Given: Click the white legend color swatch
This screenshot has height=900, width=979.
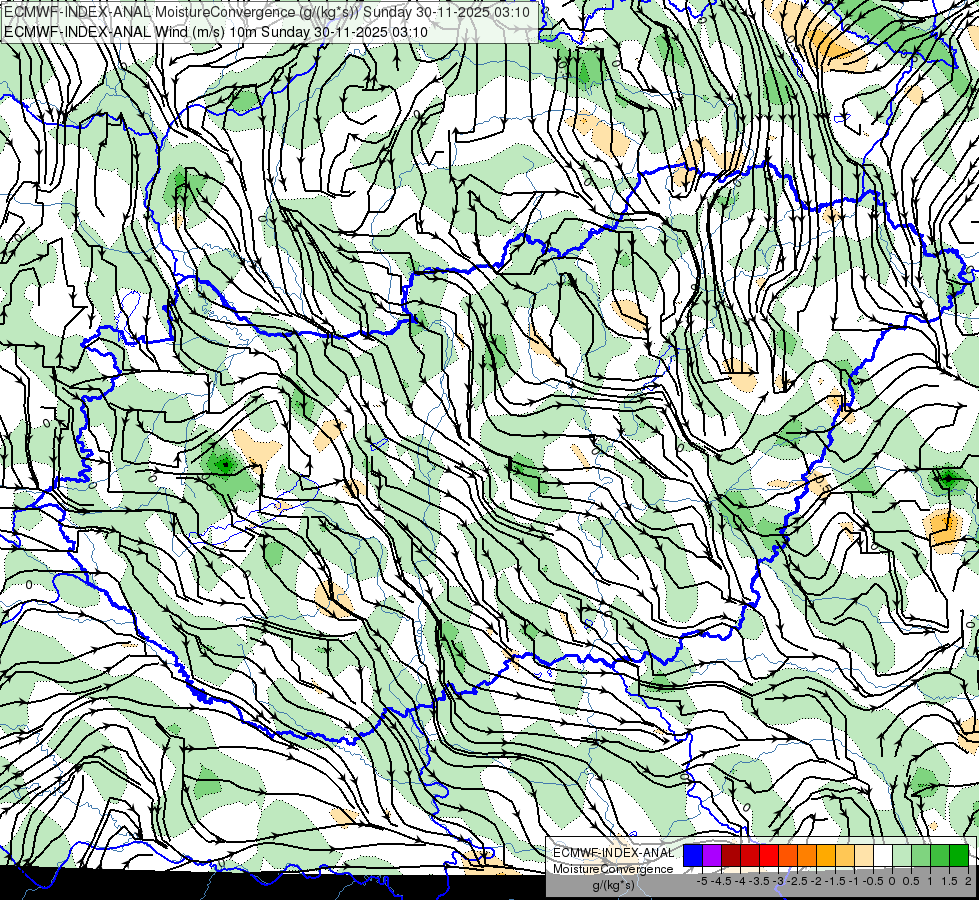Looking at the screenshot, I should point(883,855).
